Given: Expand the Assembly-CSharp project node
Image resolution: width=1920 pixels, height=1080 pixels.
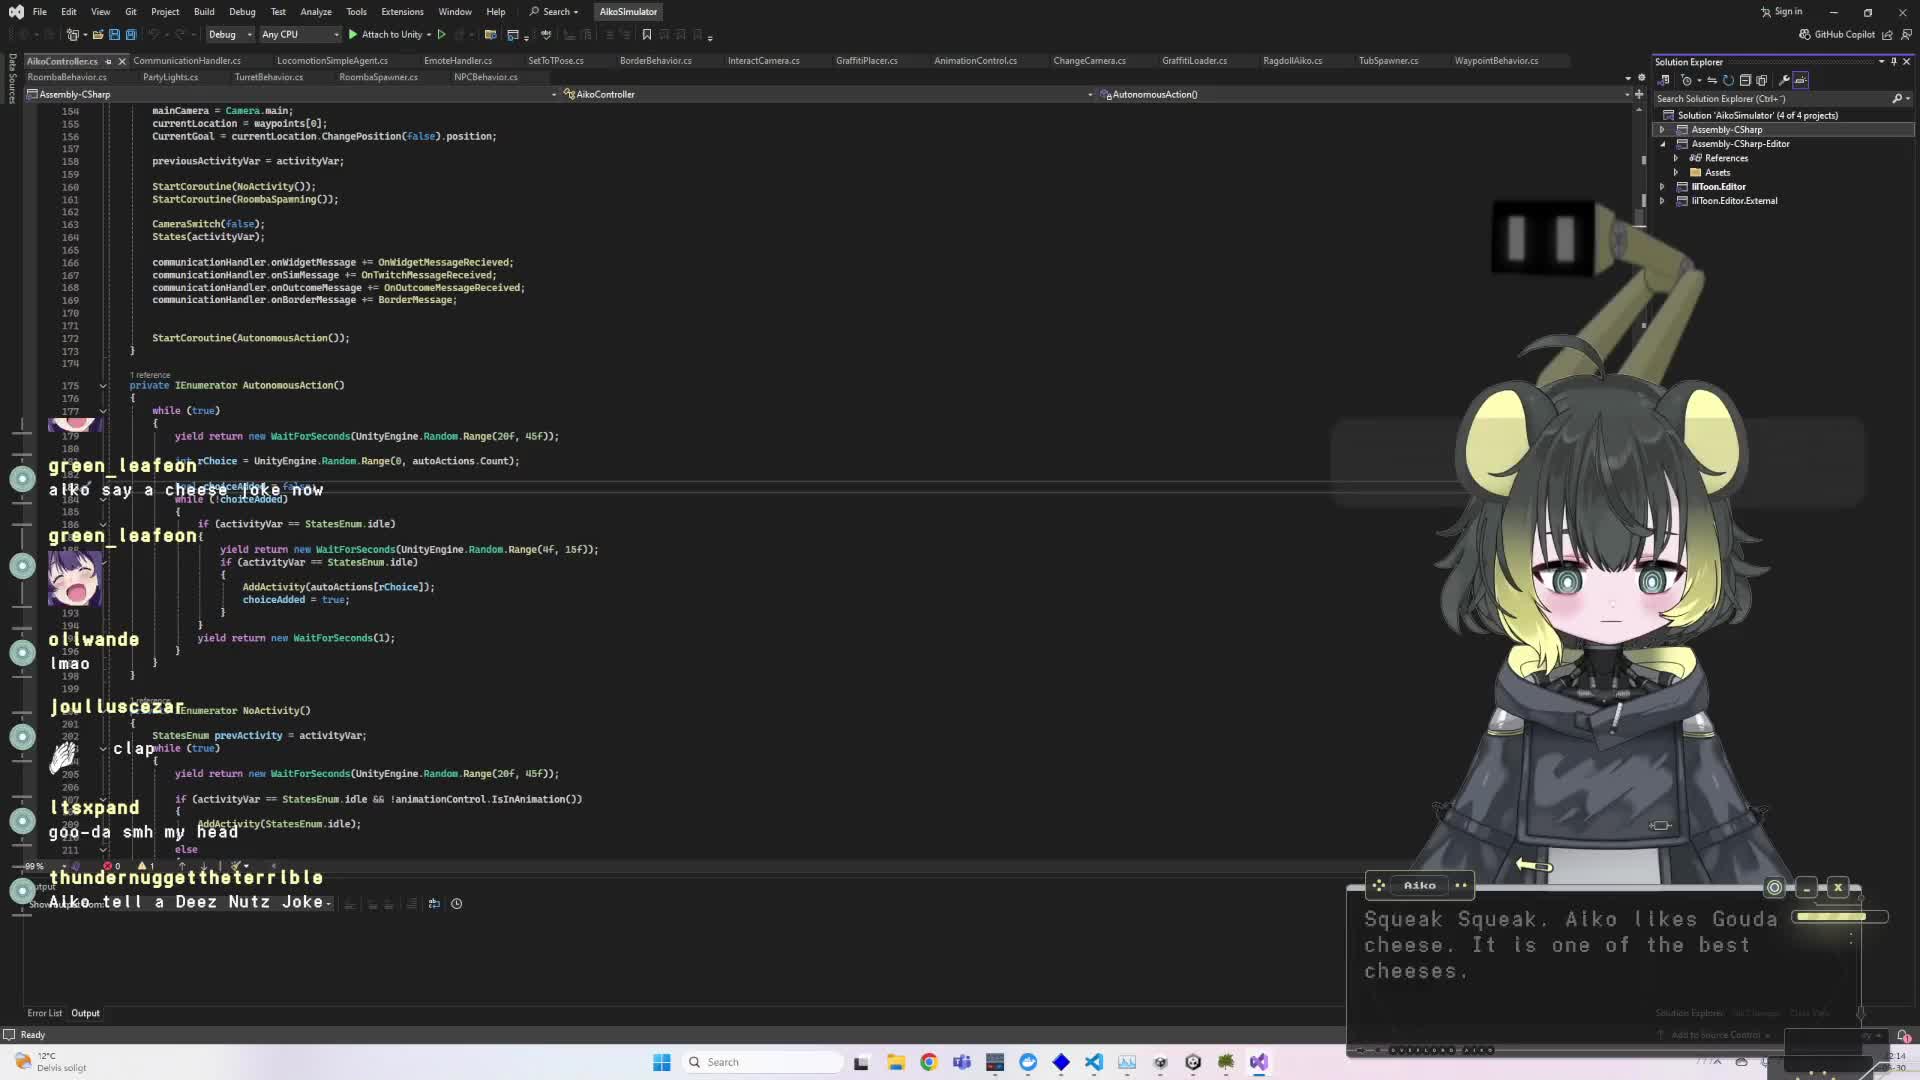Looking at the screenshot, I should [x=1662, y=130].
